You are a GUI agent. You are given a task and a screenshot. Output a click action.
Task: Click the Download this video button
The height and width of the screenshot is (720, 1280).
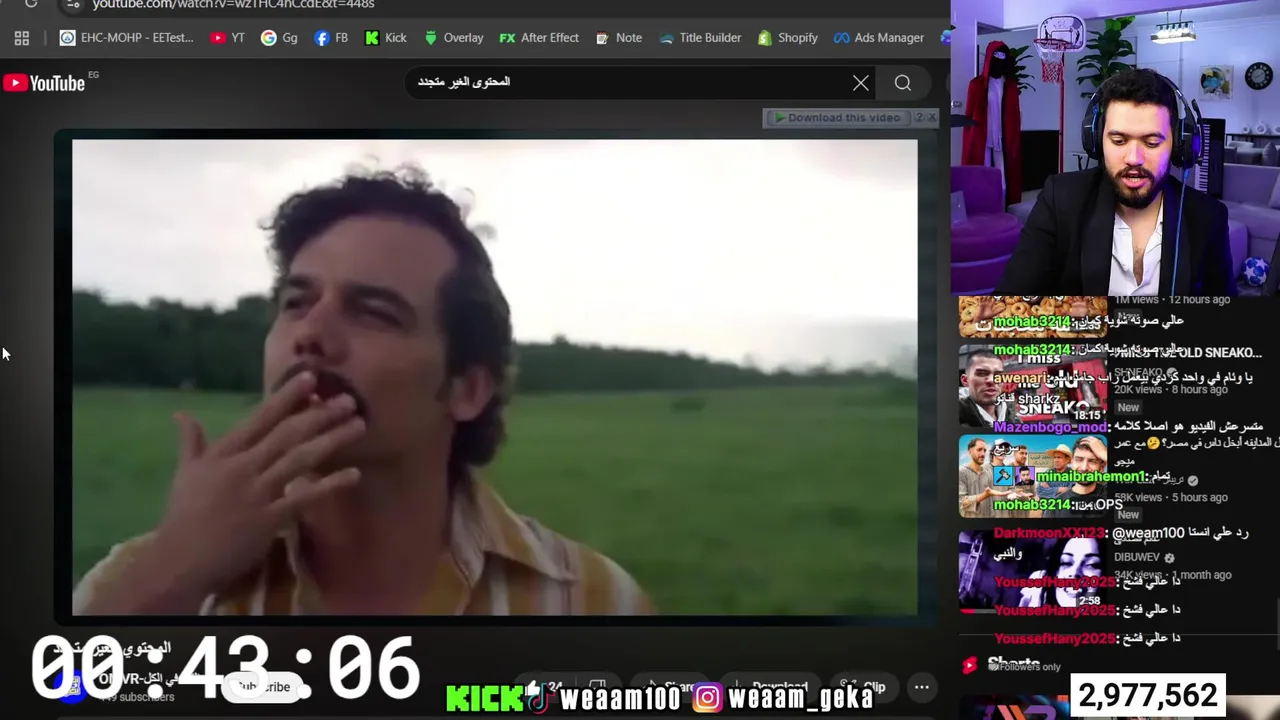click(x=838, y=118)
